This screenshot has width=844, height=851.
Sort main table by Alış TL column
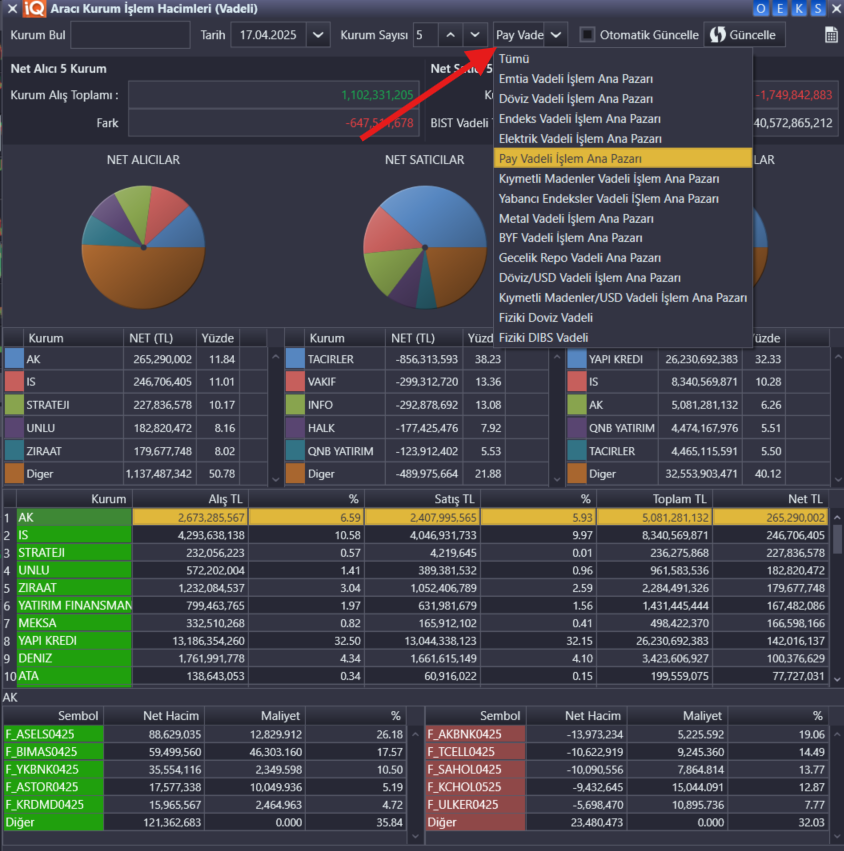tap(191, 499)
